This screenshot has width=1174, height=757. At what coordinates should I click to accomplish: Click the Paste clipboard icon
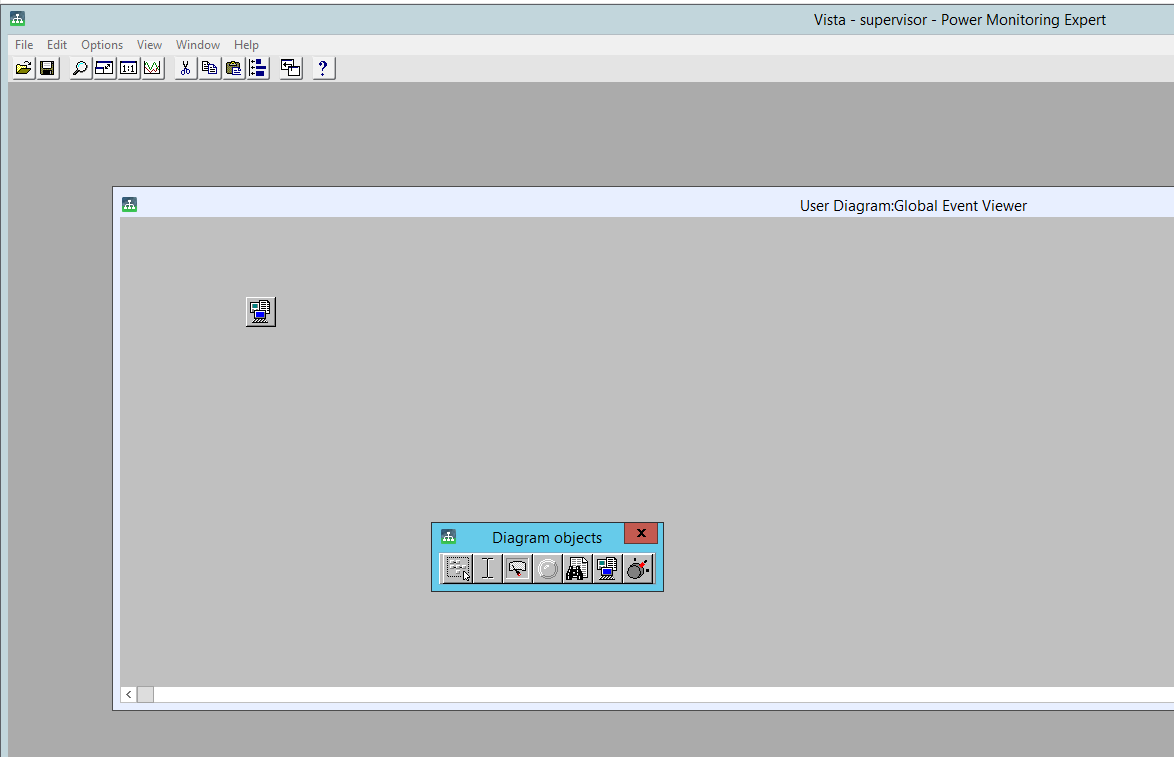pos(234,69)
